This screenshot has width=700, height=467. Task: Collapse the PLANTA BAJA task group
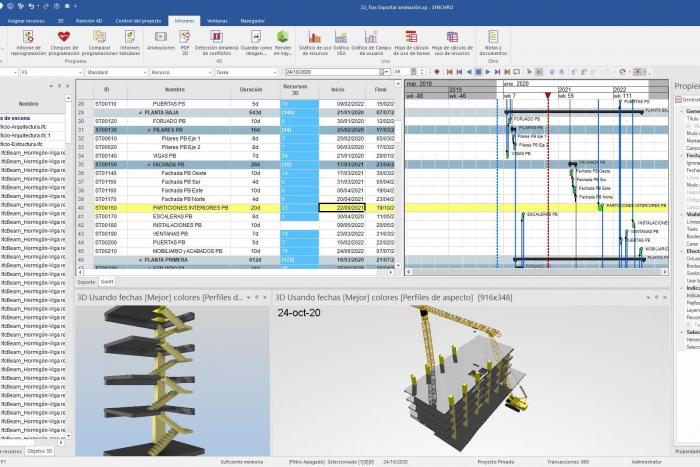pos(140,113)
